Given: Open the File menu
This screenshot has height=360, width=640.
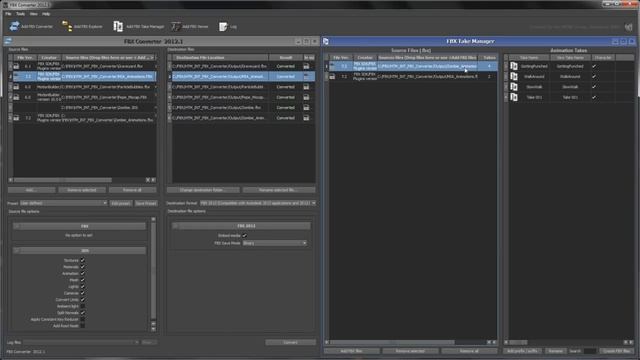Looking at the screenshot, I should coord(8,14).
